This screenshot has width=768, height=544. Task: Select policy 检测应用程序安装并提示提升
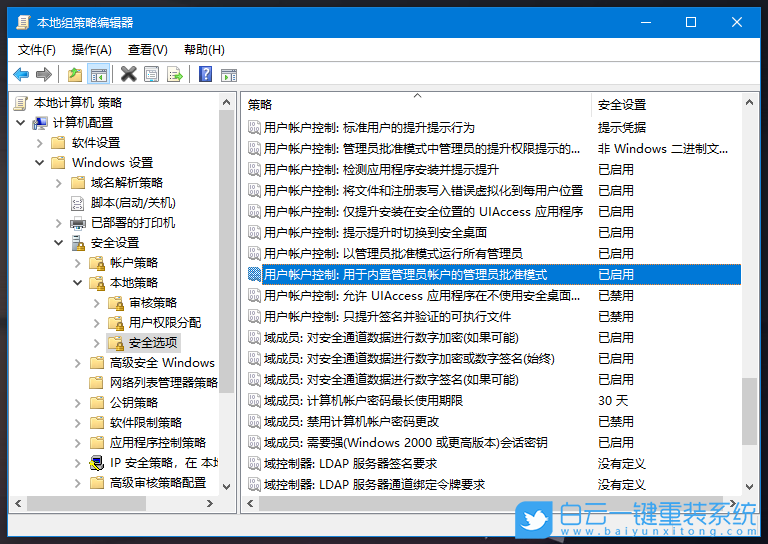pos(381,170)
